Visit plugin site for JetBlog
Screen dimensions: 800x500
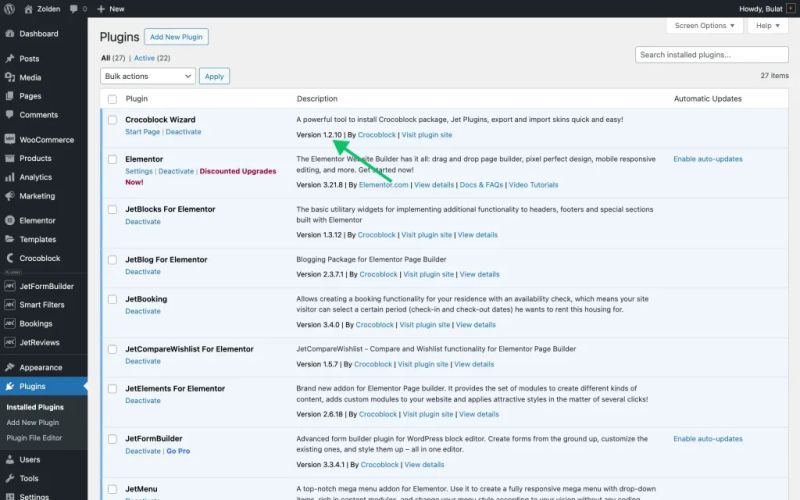[429, 274]
